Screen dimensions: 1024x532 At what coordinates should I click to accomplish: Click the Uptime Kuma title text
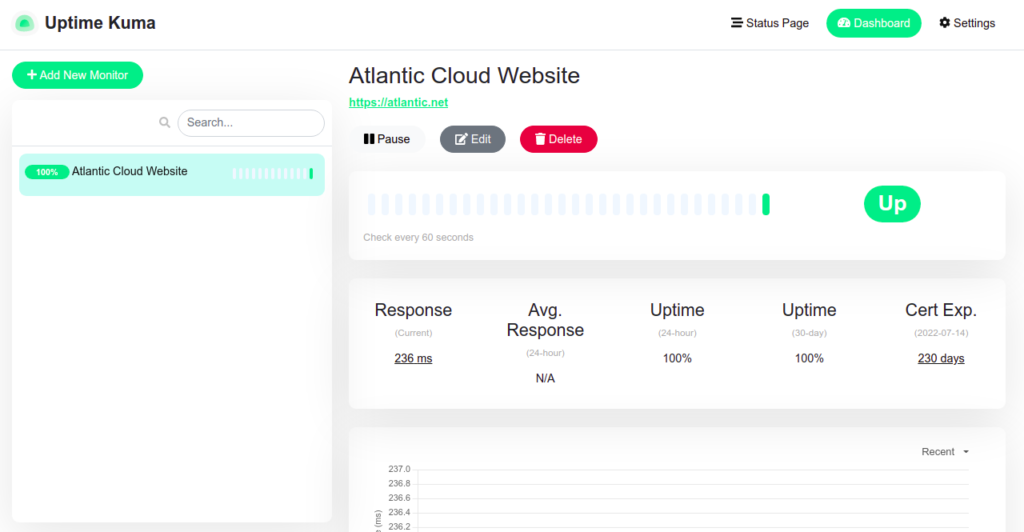[100, 23]
